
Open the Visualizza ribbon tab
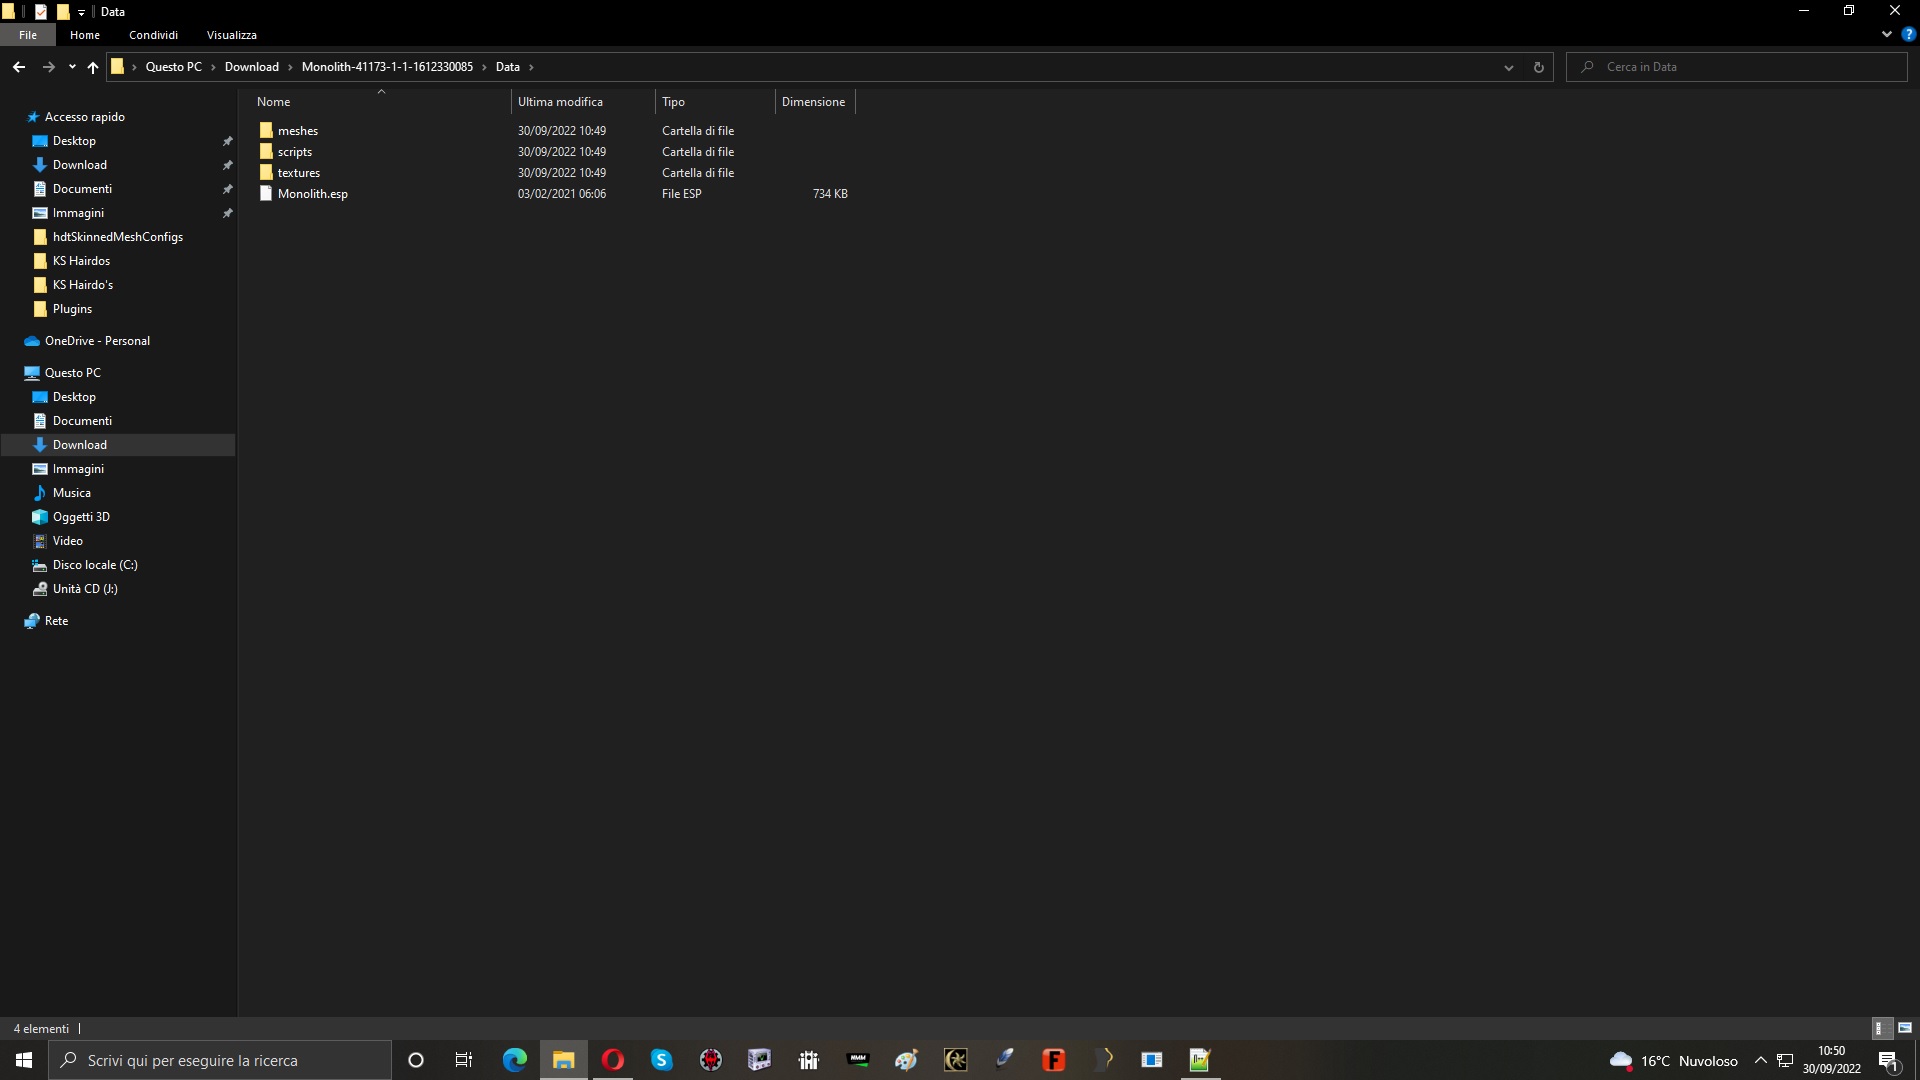click(232, 35)
